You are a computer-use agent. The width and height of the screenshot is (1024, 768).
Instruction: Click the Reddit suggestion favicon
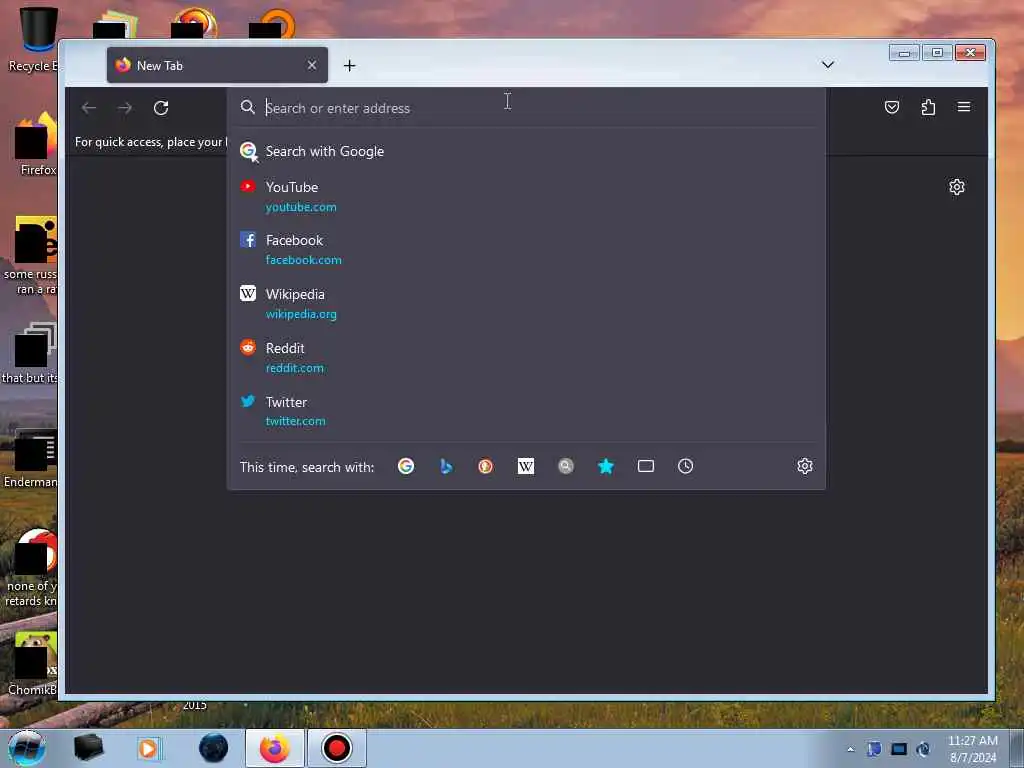click(248, 347)
